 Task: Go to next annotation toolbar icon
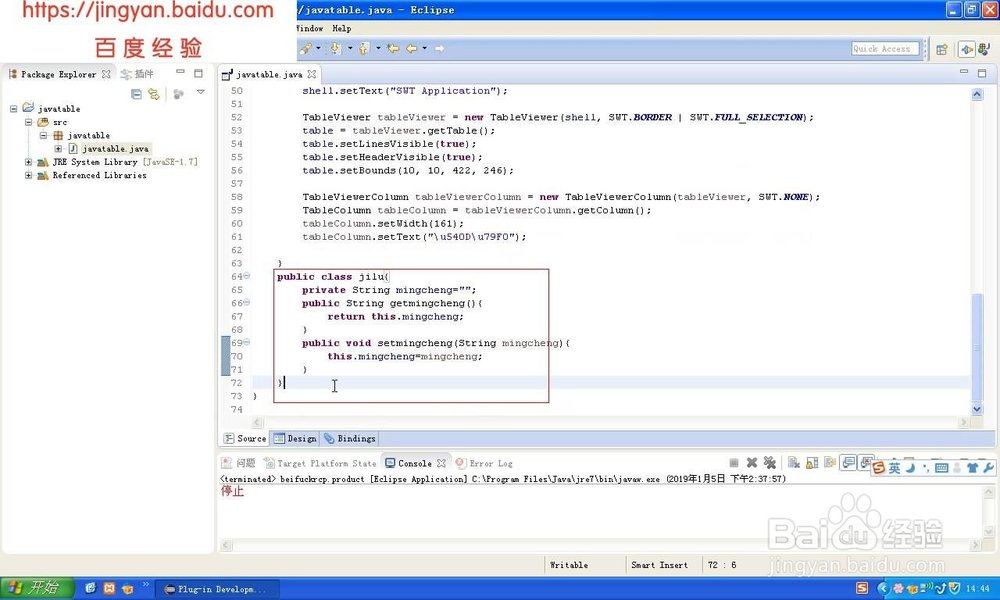tap(335, 48)
